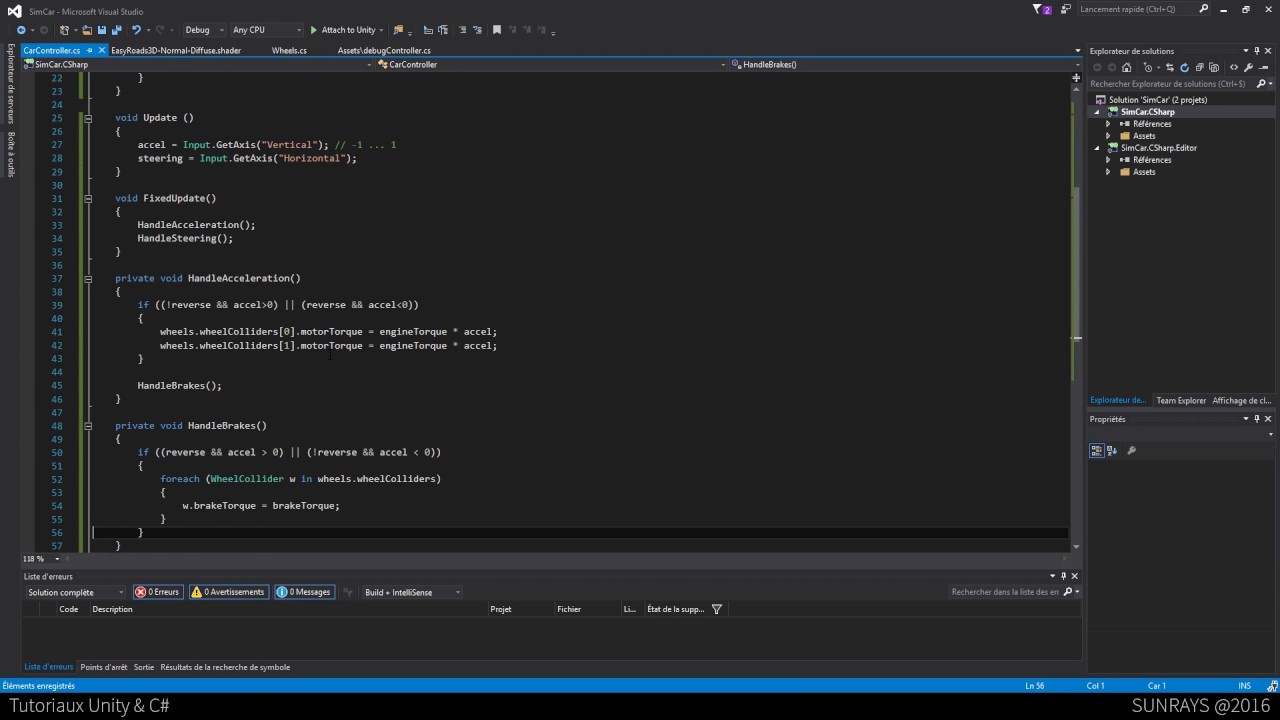Open Résultats de la recherche de symbole tab
Viewport: 1280px width, 720px height.
click(225, 667)
